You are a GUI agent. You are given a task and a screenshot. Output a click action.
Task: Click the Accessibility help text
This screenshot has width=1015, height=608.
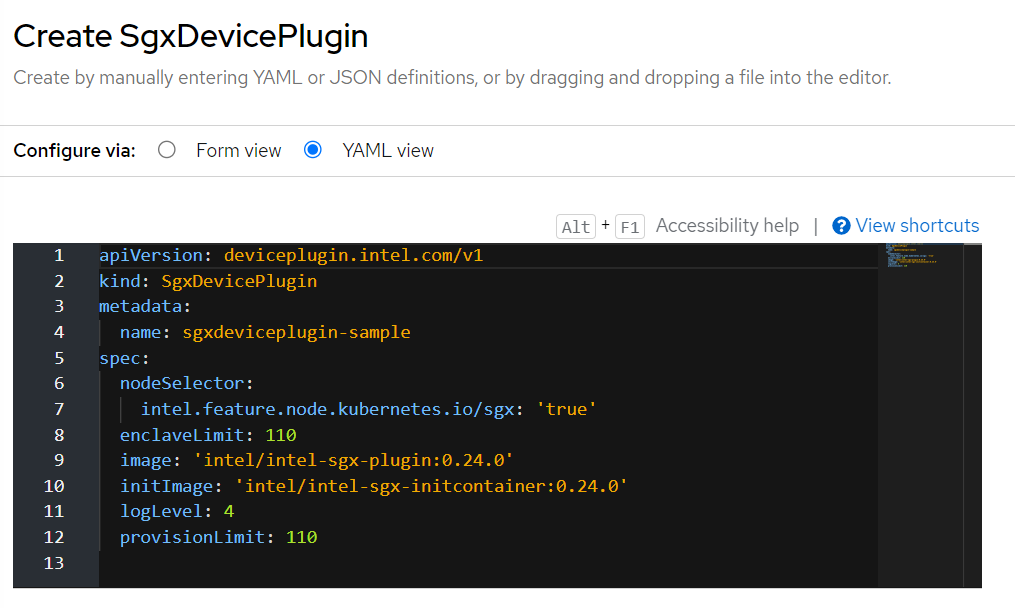click(x=727, y=226)
